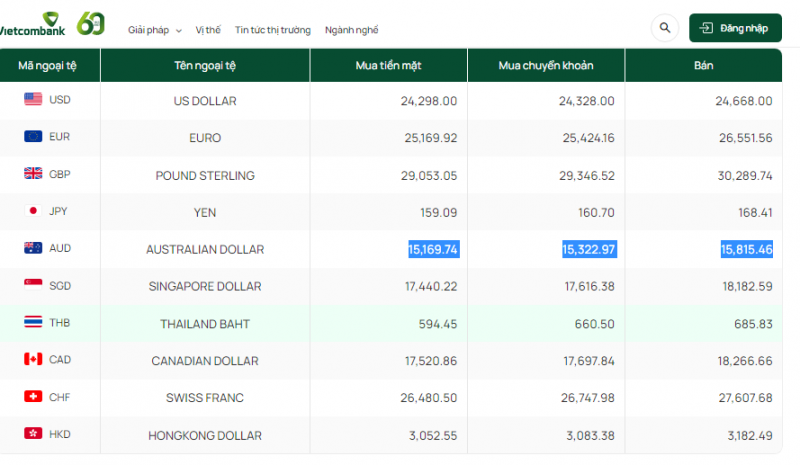
Task: Go to the Ngành nghề menu
Action: click(352, 30)
